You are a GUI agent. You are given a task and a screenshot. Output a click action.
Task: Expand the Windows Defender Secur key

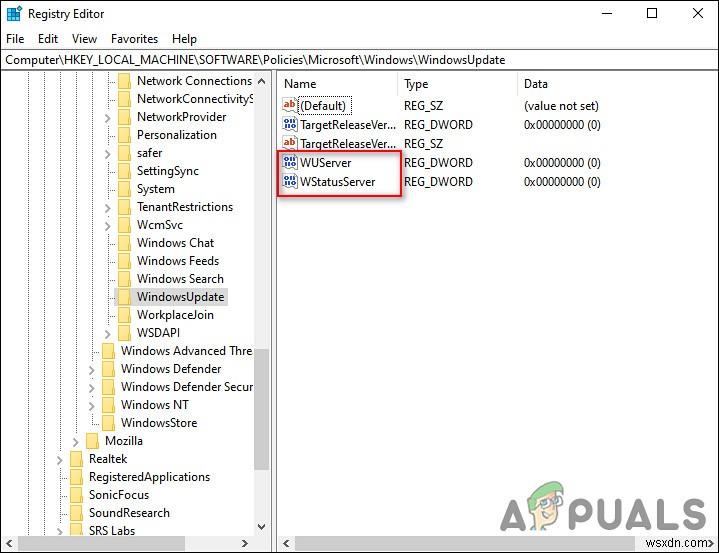(x=91, y=388)
